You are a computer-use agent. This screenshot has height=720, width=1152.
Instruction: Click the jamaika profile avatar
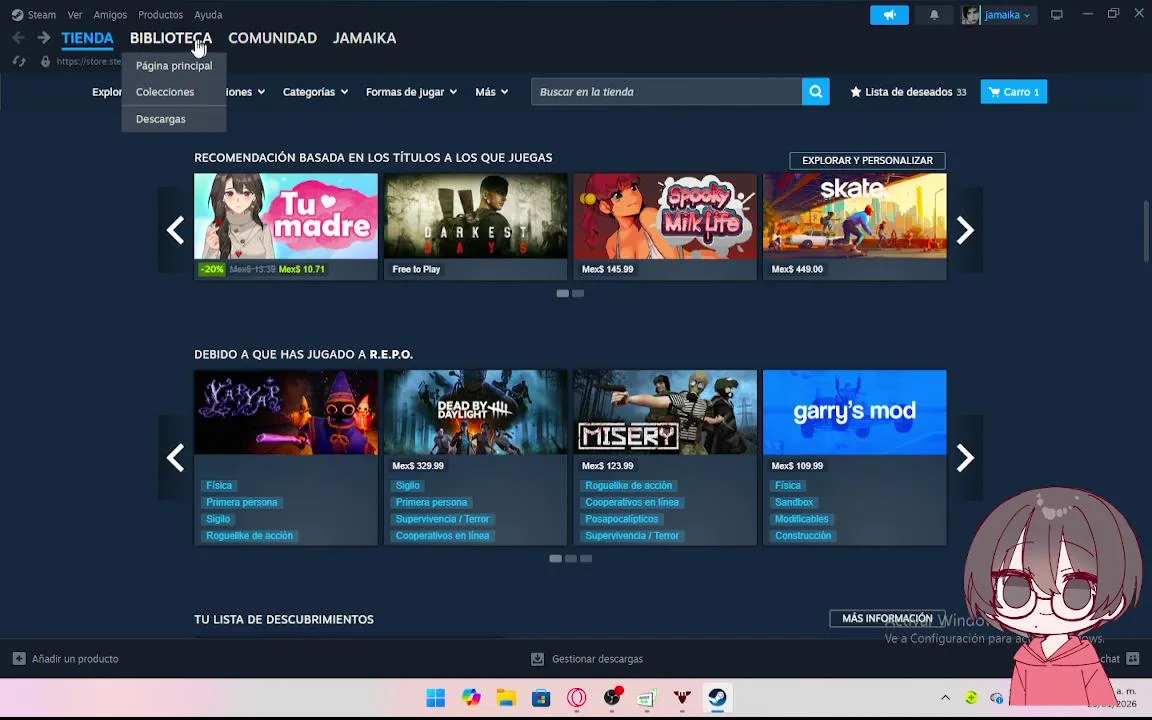pos(971,15)
